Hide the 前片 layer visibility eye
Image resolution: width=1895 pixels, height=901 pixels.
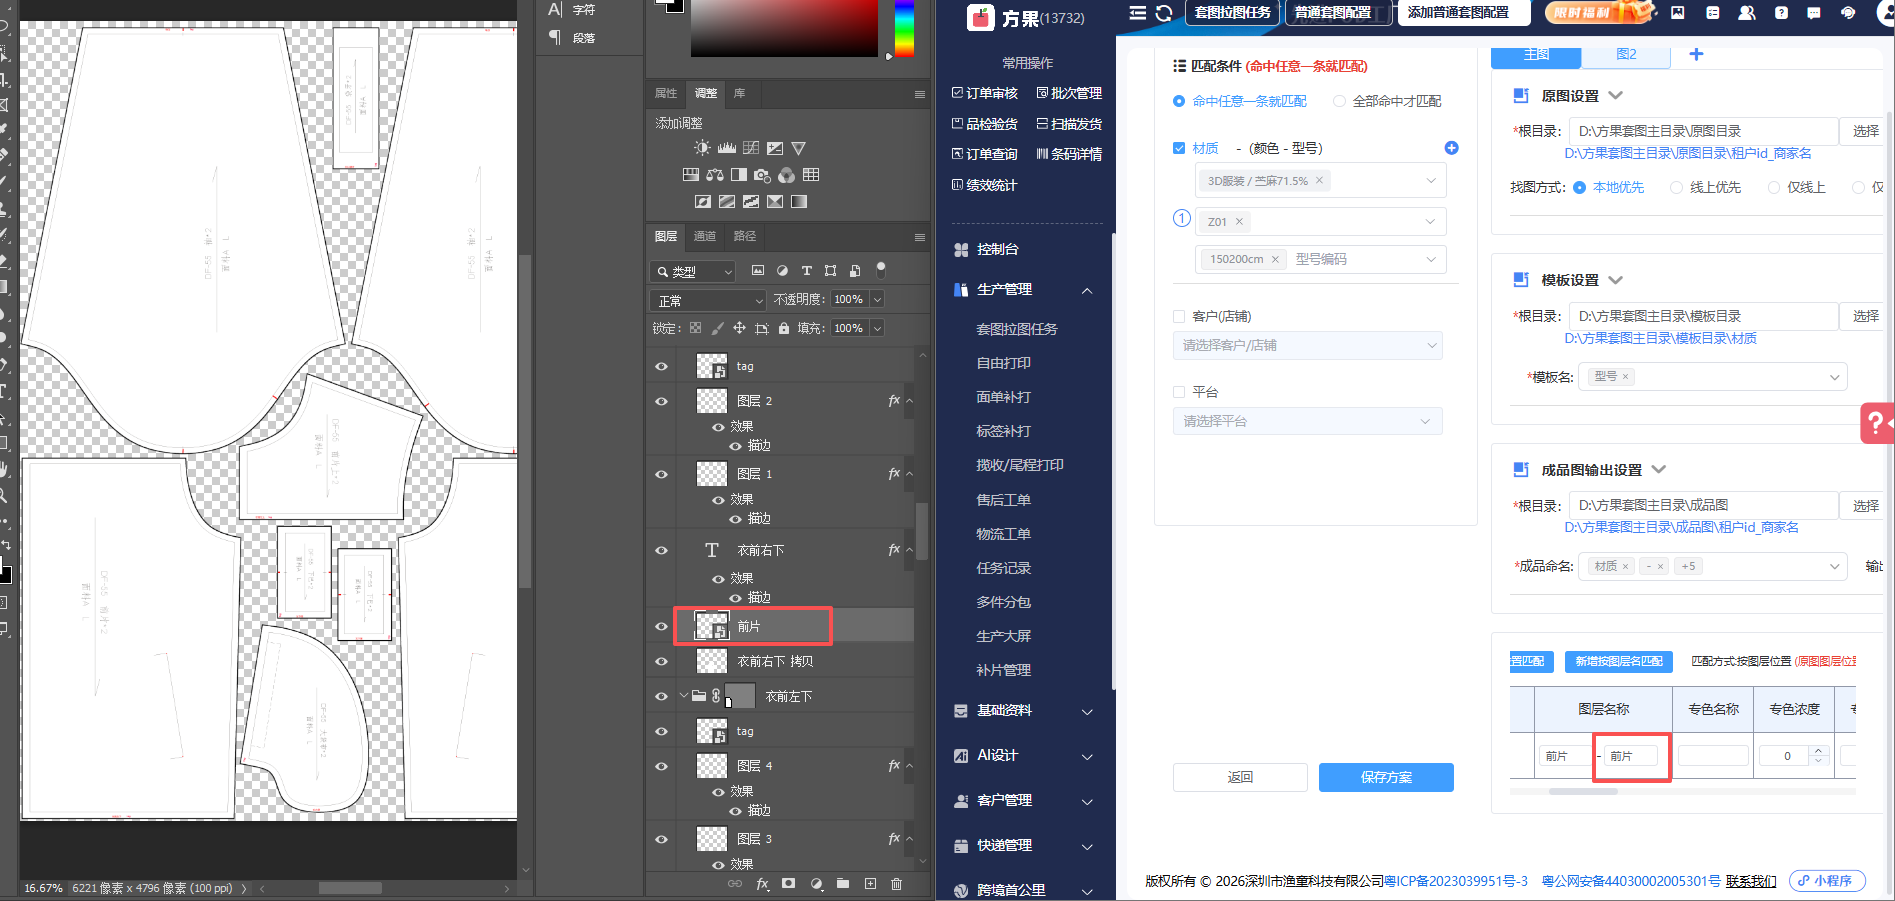click(x=661, y=626)
